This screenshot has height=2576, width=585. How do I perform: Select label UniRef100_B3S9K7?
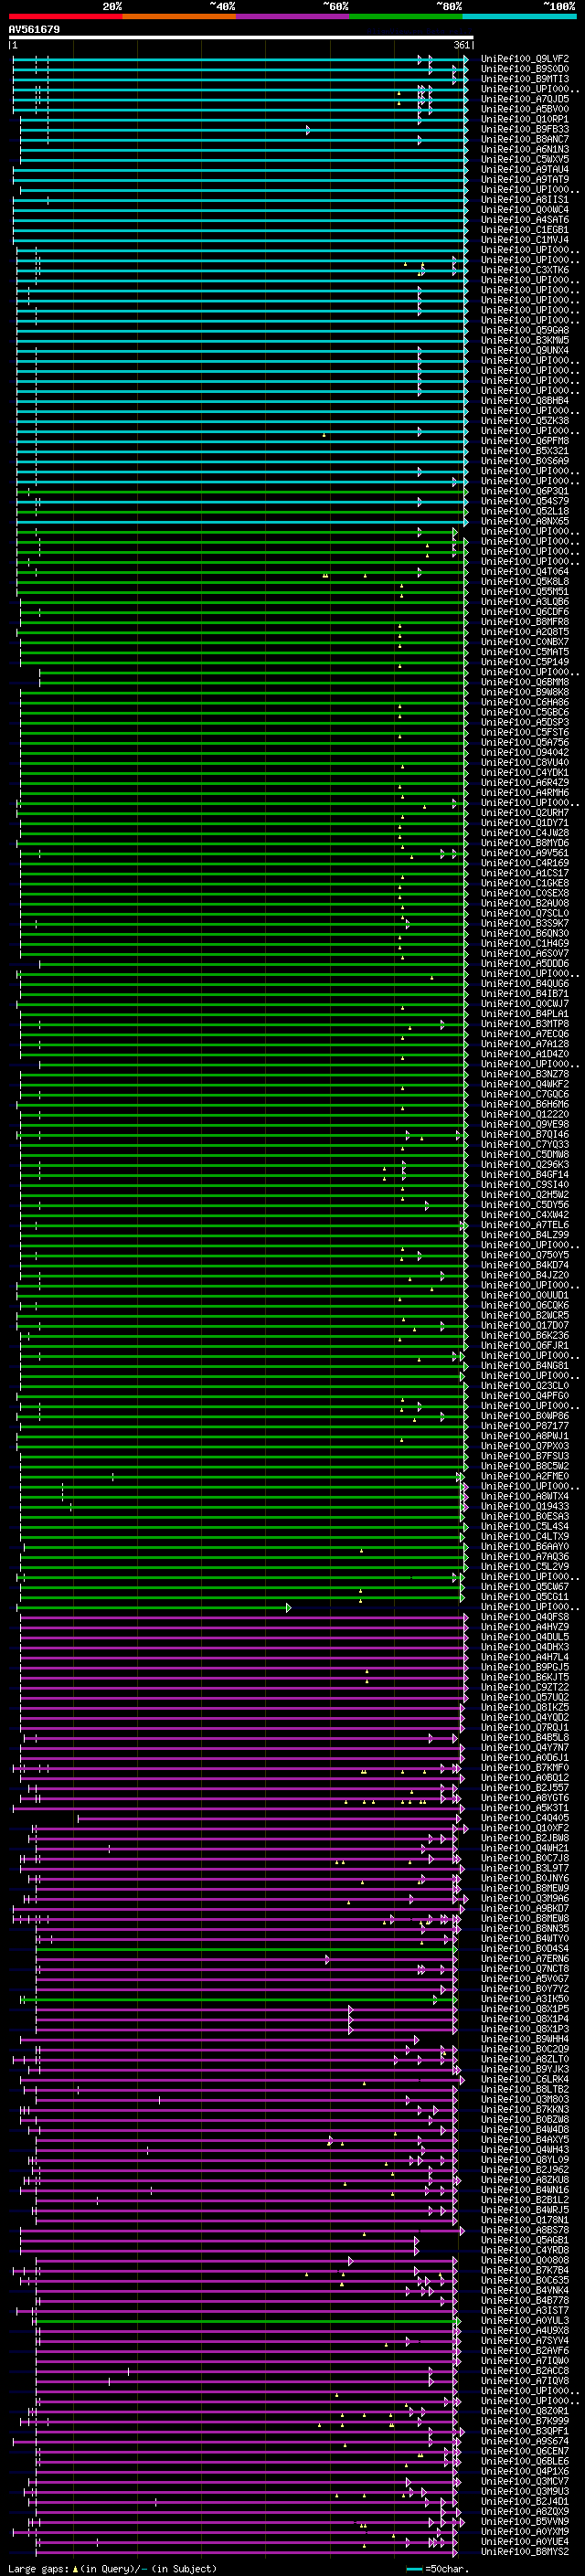click(525, 923)
